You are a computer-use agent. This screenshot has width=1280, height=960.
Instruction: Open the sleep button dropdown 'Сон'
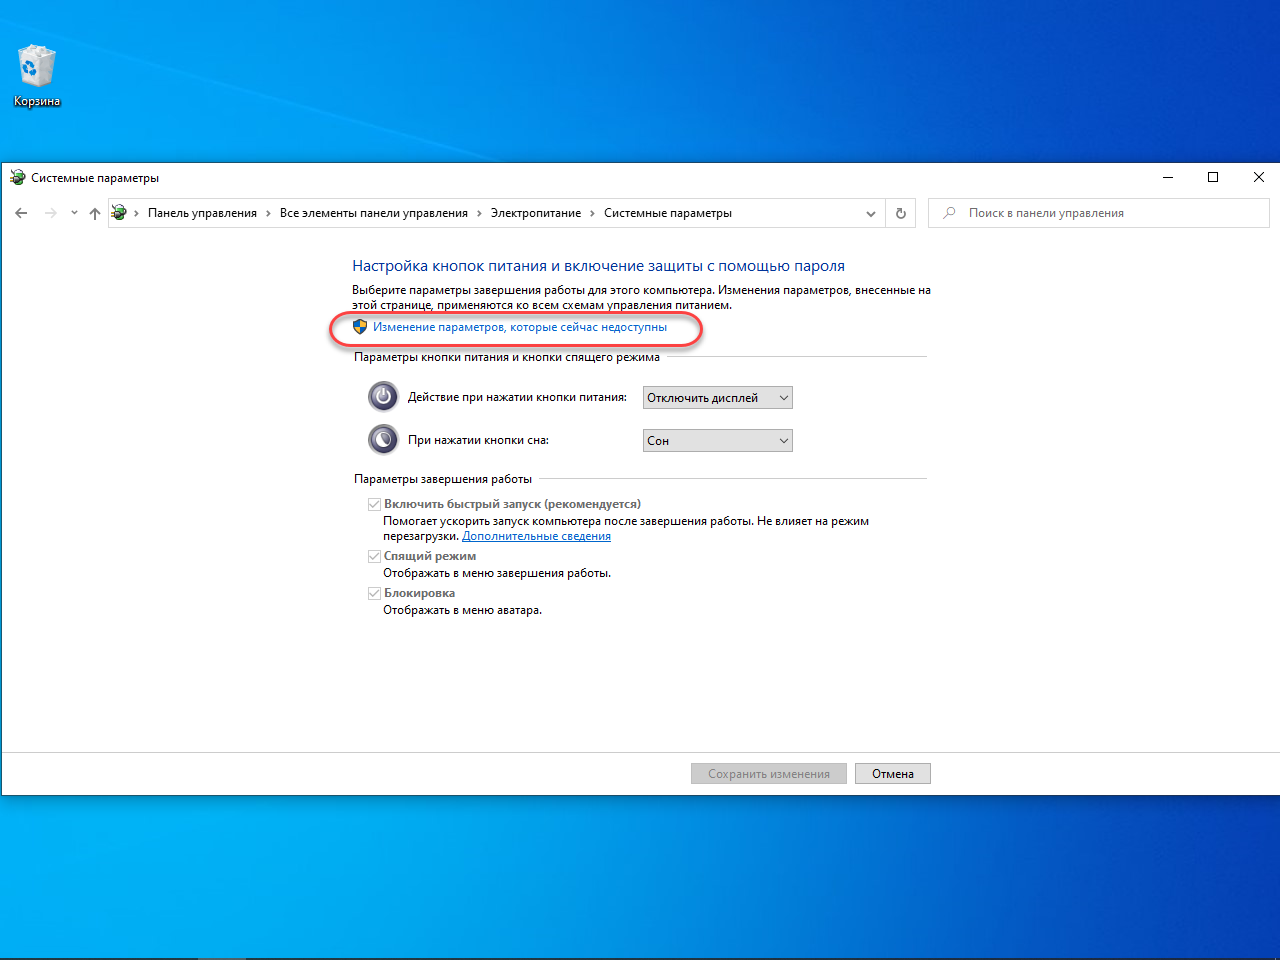coord(718,441)
